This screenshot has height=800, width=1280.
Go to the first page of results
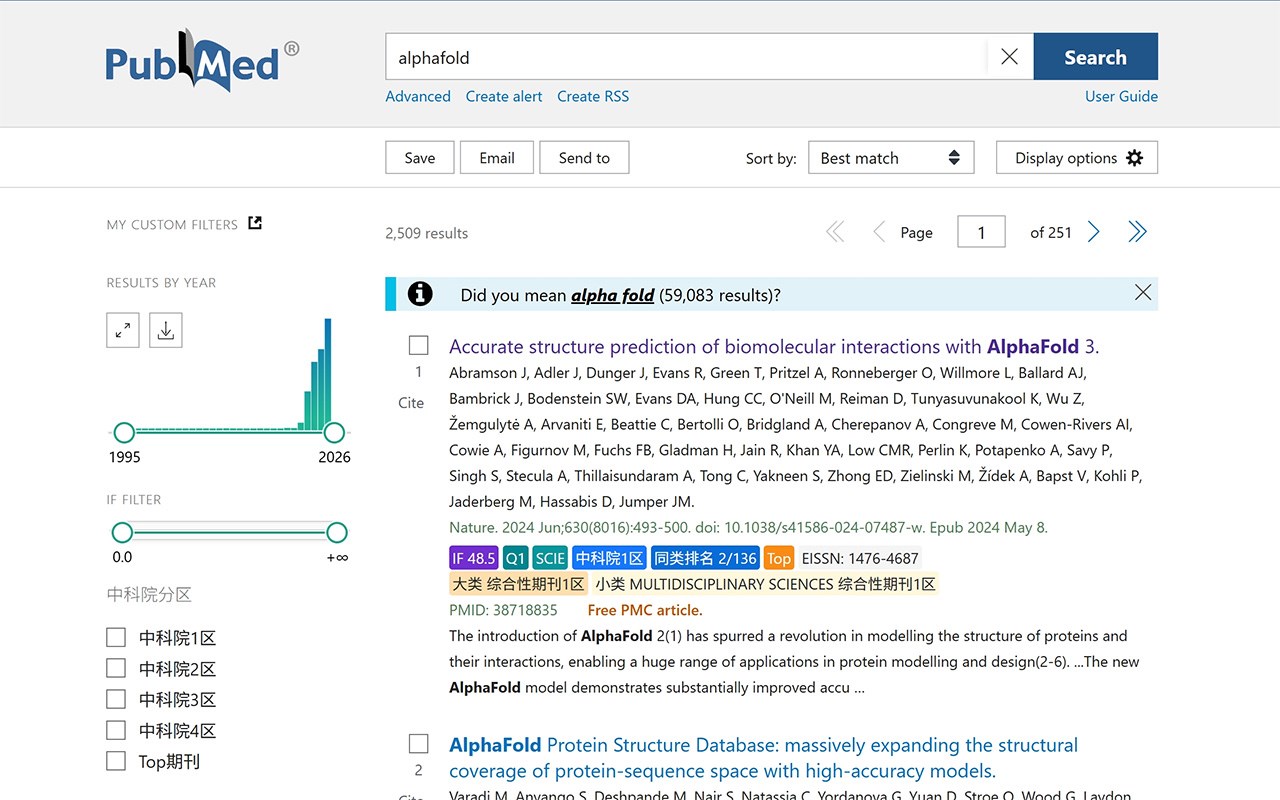tap(835, 232)
